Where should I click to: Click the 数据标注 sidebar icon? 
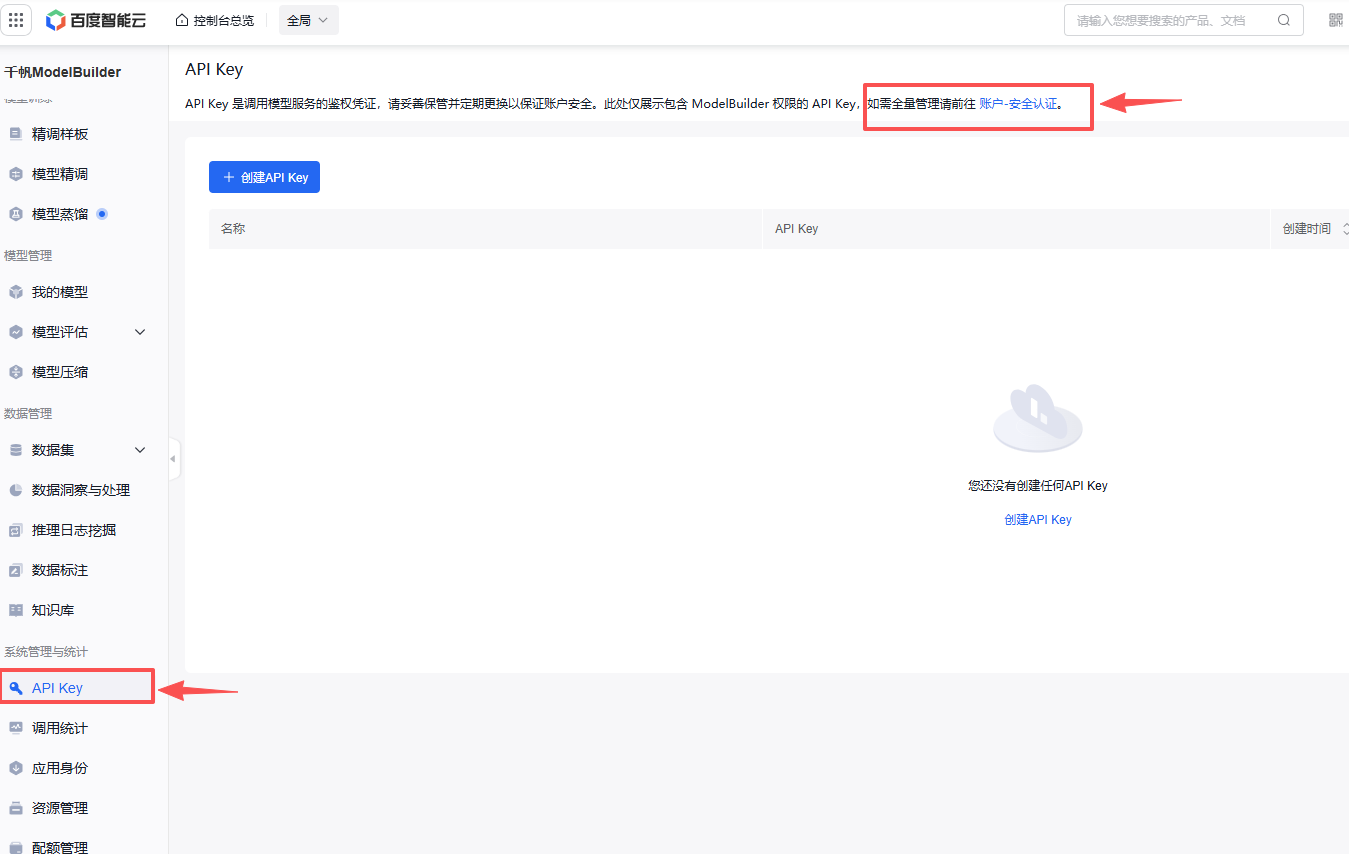click(x=16, y=570)
